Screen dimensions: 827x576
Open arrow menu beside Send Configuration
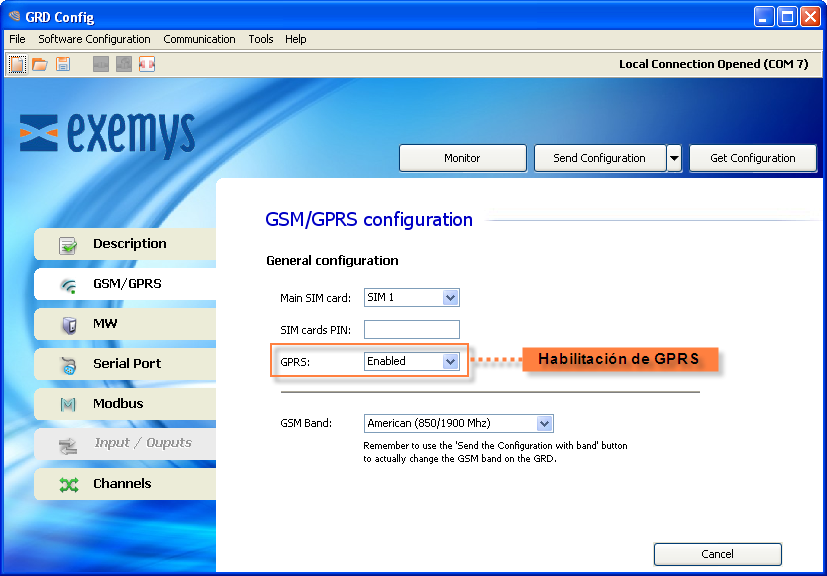click(674, 158)
